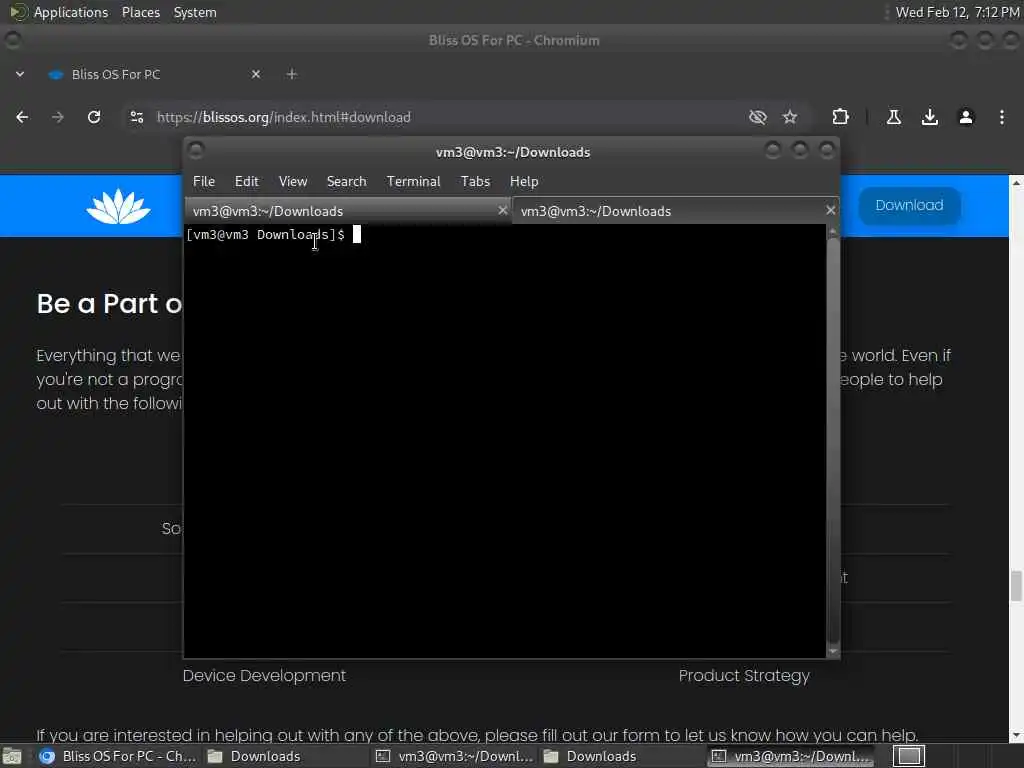
Task: Click the terminal scrollbar up arrow
Action: pyautogui.click(x=833, y=232)
